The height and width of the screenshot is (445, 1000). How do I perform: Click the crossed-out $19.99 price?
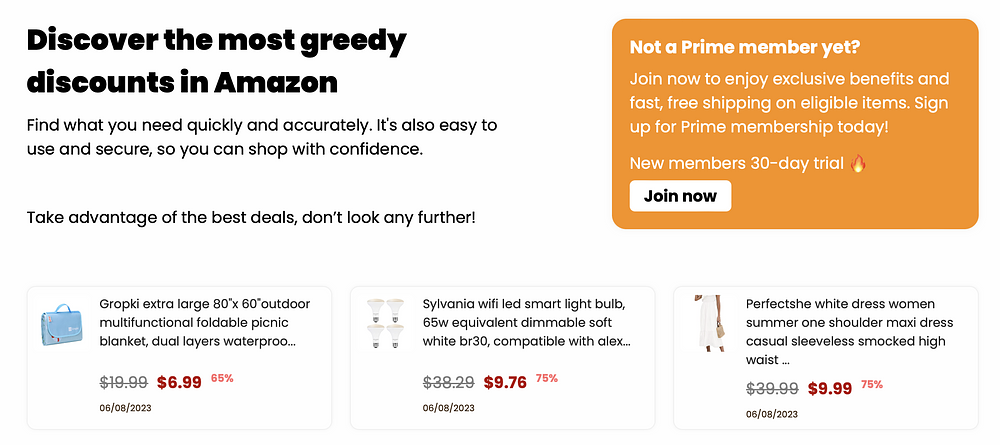point(124,382)
